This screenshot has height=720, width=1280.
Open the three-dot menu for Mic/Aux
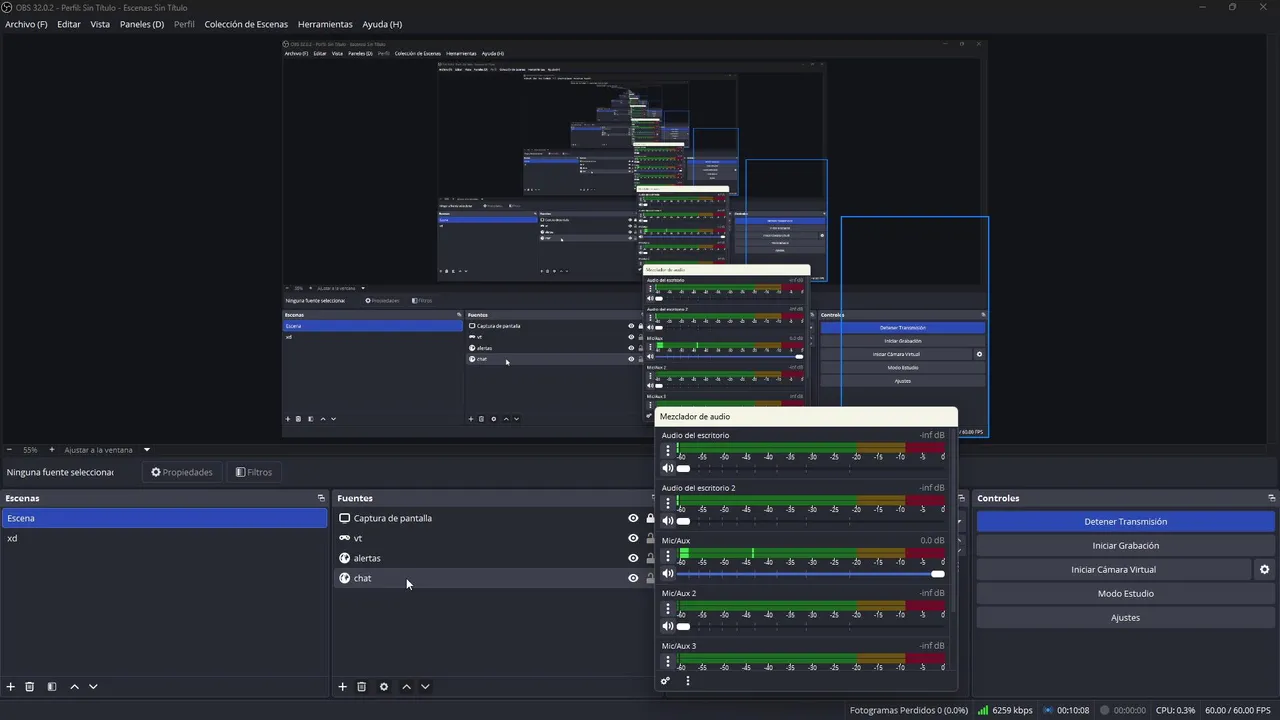pyautogui.click(x=668, y=556)
